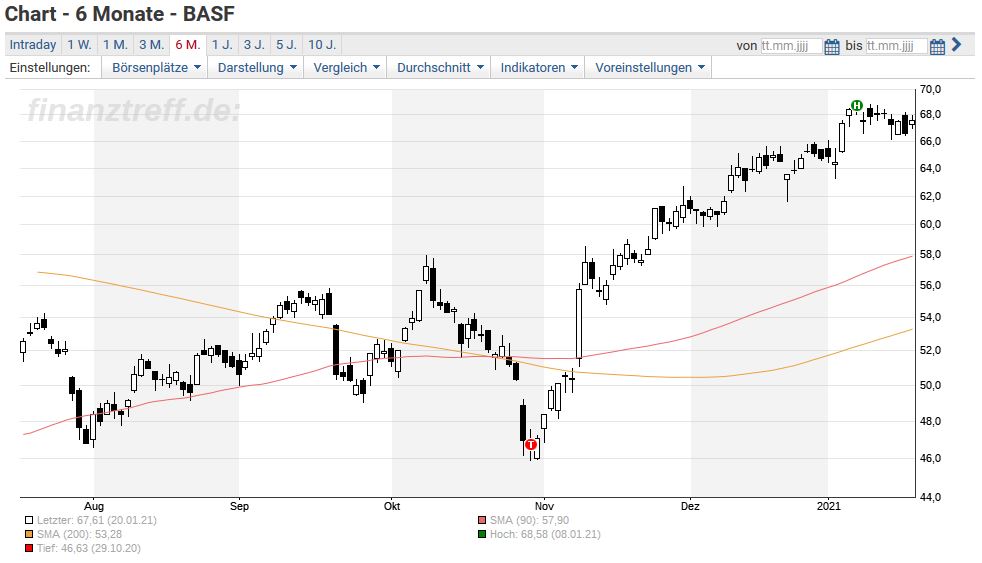Image resolution: width=982 pixels, height=563 pixels.
Task: Open the 'bis' date calendar picker icon
Action: [x=937, y=46]
